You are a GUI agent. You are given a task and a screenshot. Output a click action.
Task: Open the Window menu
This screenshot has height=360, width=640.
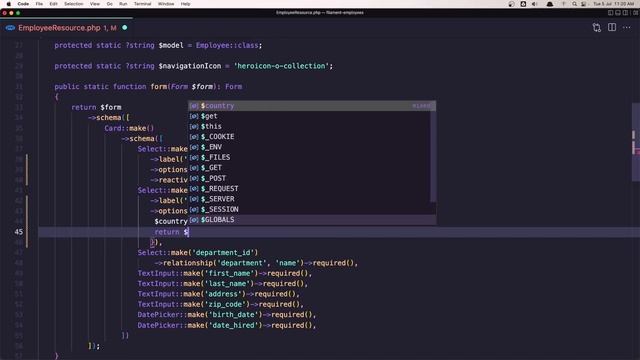click(166, 4)
